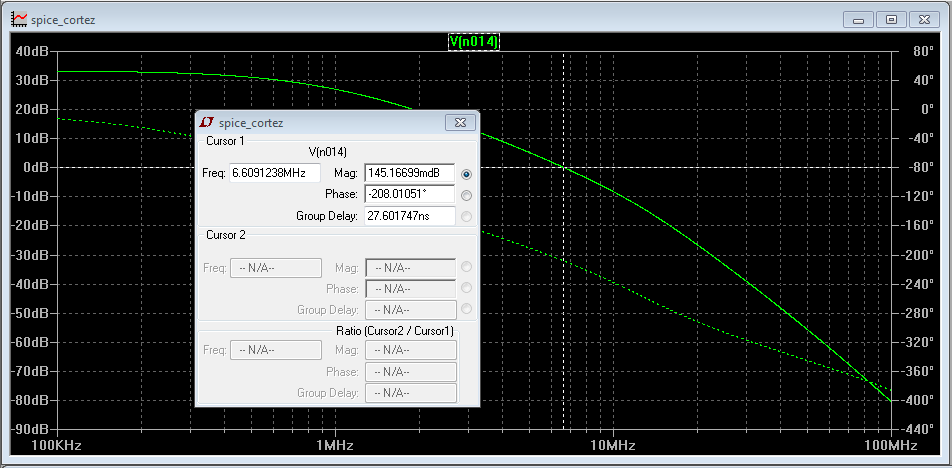Click the -40dB left axis label
The width and height of the screenshot is (952, 468).
[x=30, y=283]
